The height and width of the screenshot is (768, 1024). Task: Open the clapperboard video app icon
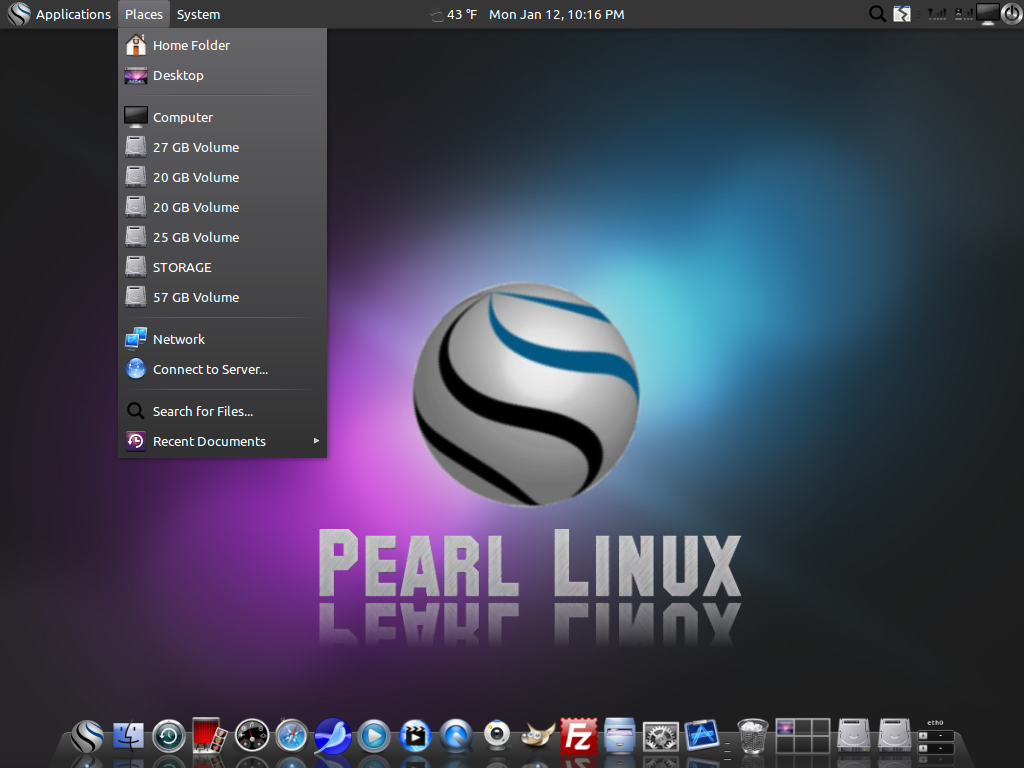415,737
